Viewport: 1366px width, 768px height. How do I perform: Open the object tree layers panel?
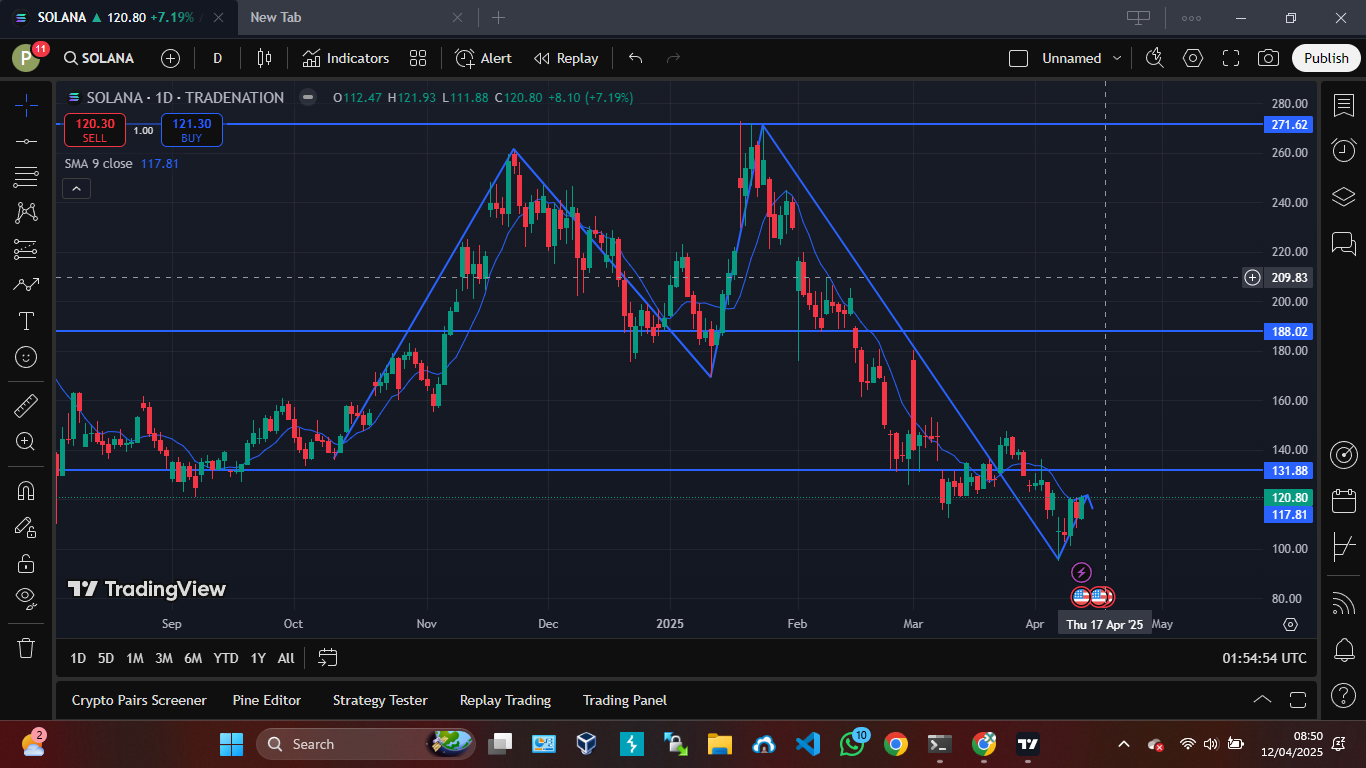tap(1344, 196)
